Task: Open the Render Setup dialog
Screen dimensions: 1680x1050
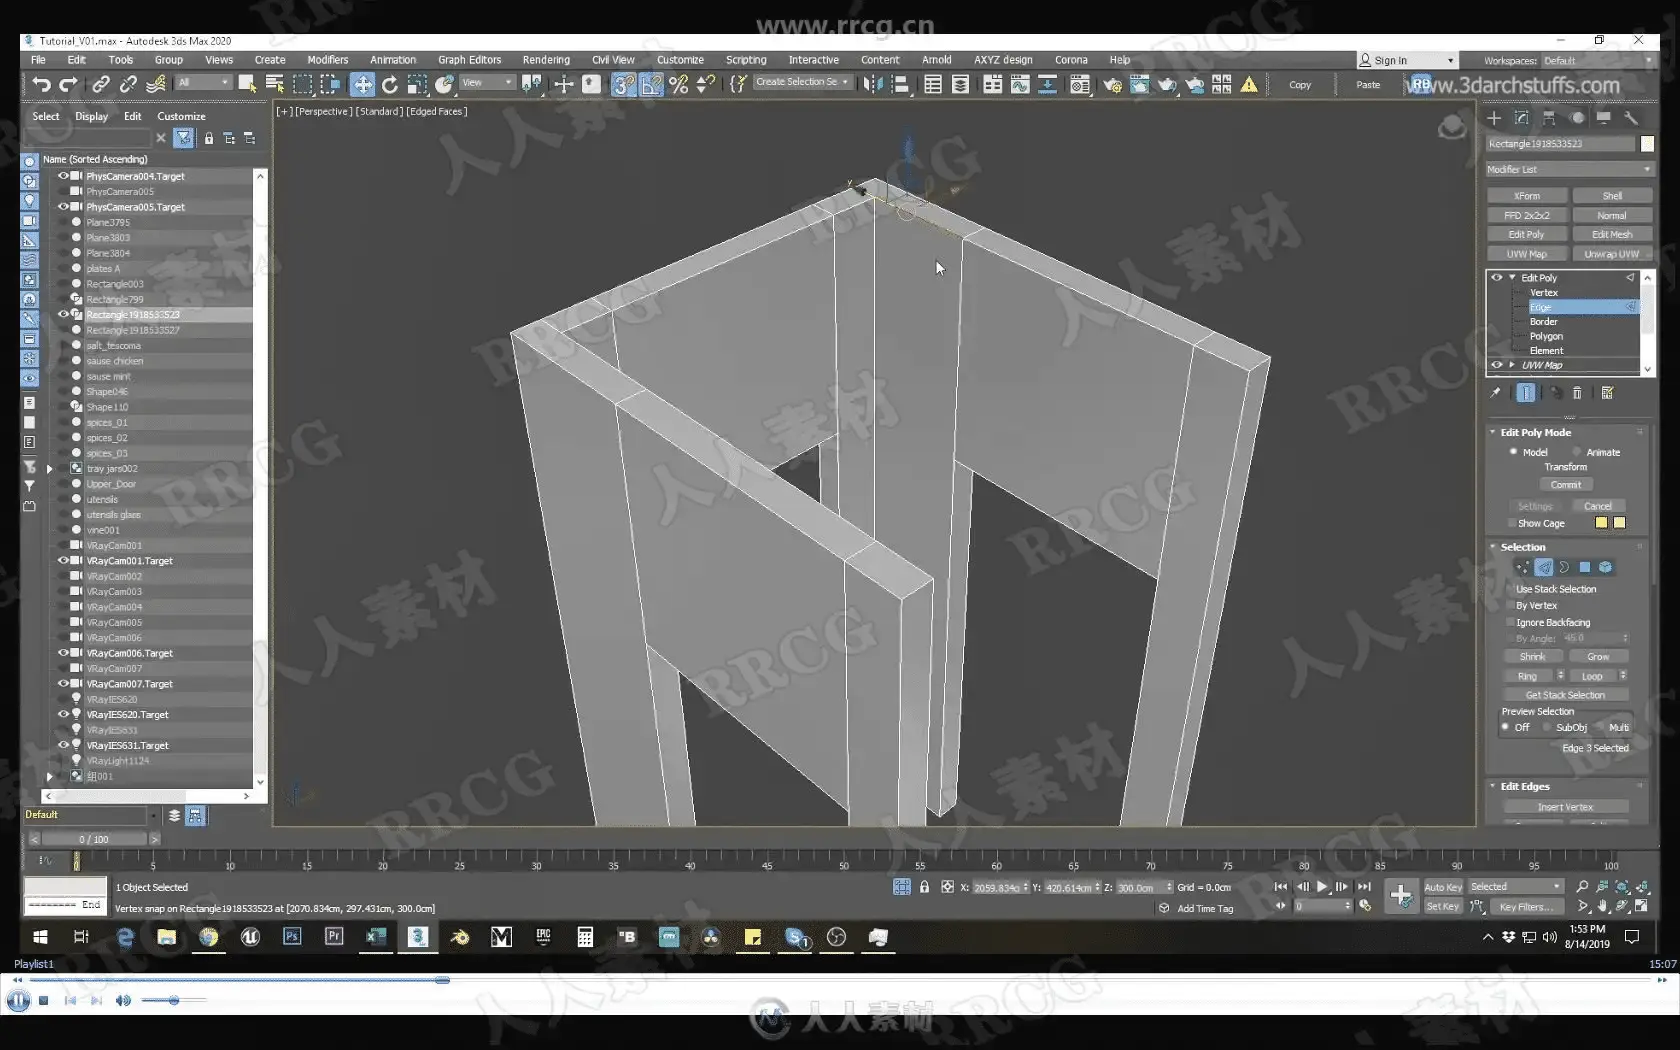Action: [x=1112, y=85]
